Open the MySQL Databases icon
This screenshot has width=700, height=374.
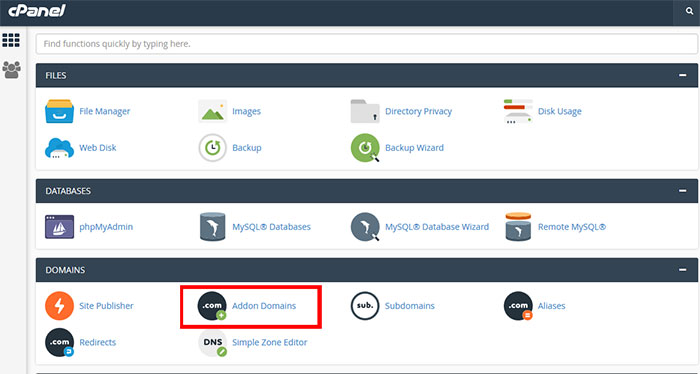click(212, 227)
